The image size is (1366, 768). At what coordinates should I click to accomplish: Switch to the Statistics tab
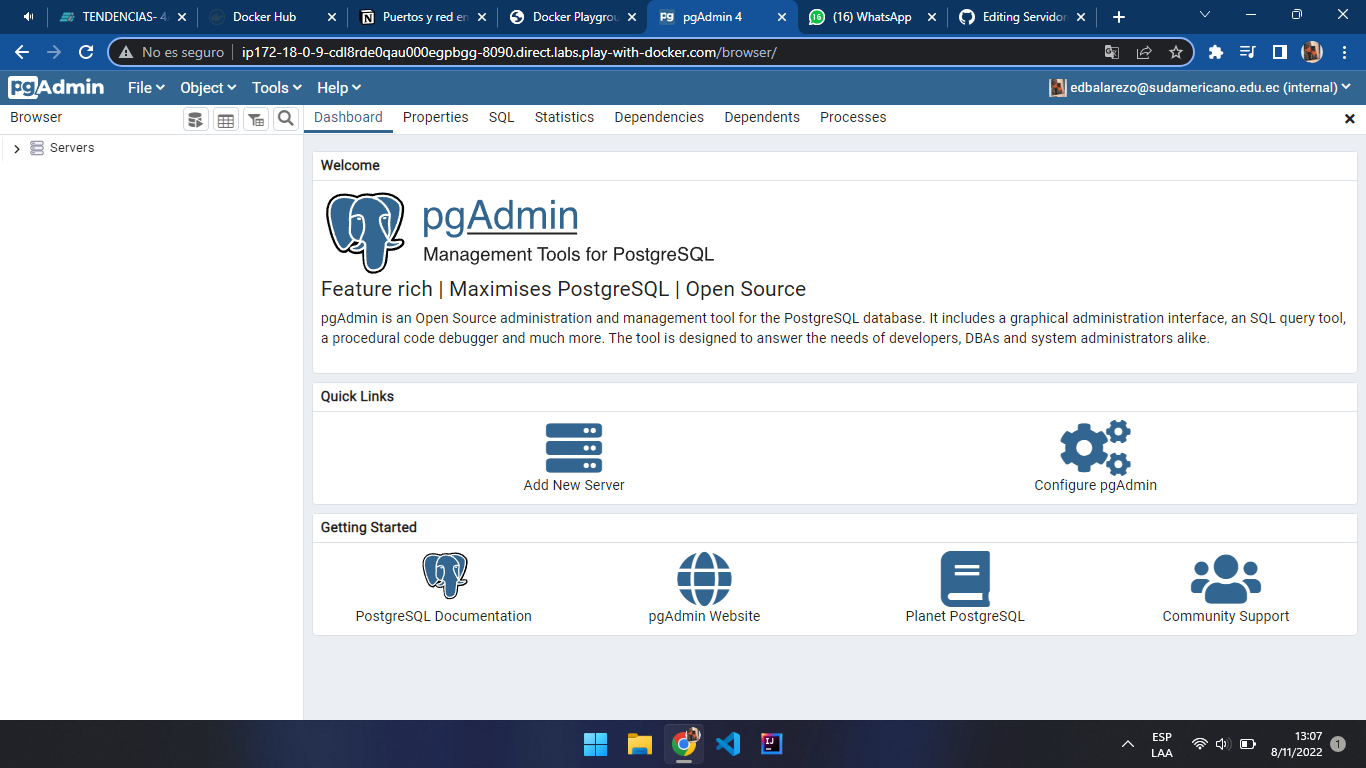[564, 117]
